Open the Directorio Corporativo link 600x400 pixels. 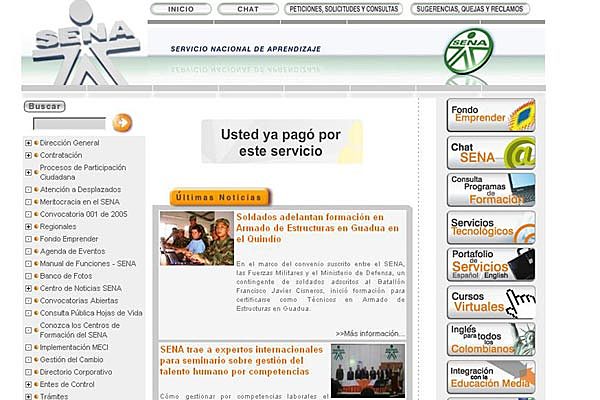click(x=76, y=372)
